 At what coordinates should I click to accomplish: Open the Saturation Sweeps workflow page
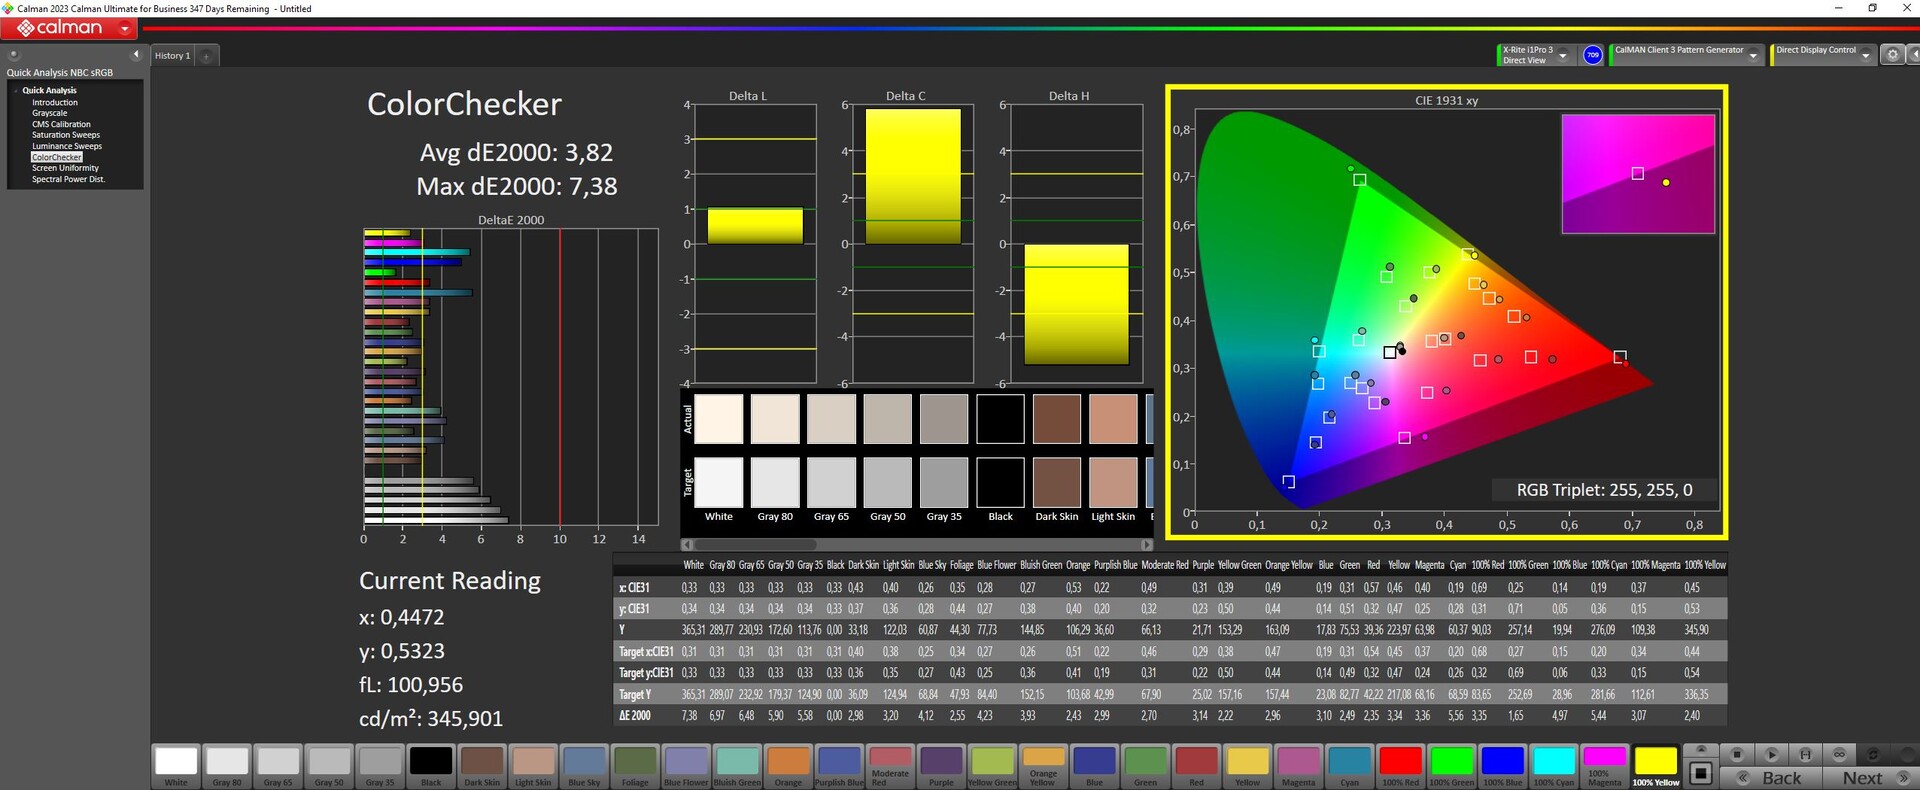(65, 135)
